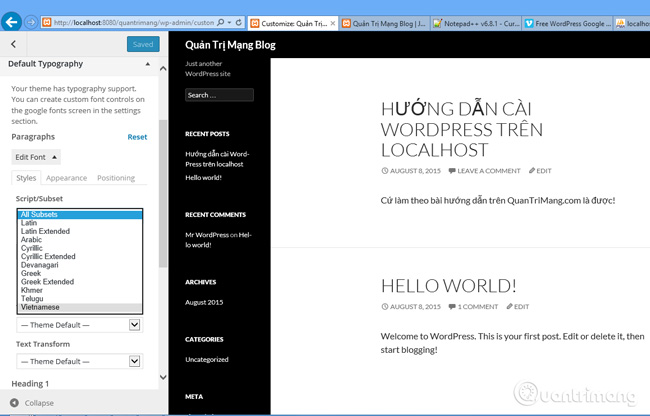
Task: Select Vietnamese in the Script/Subset list
Action: [40, 307]
